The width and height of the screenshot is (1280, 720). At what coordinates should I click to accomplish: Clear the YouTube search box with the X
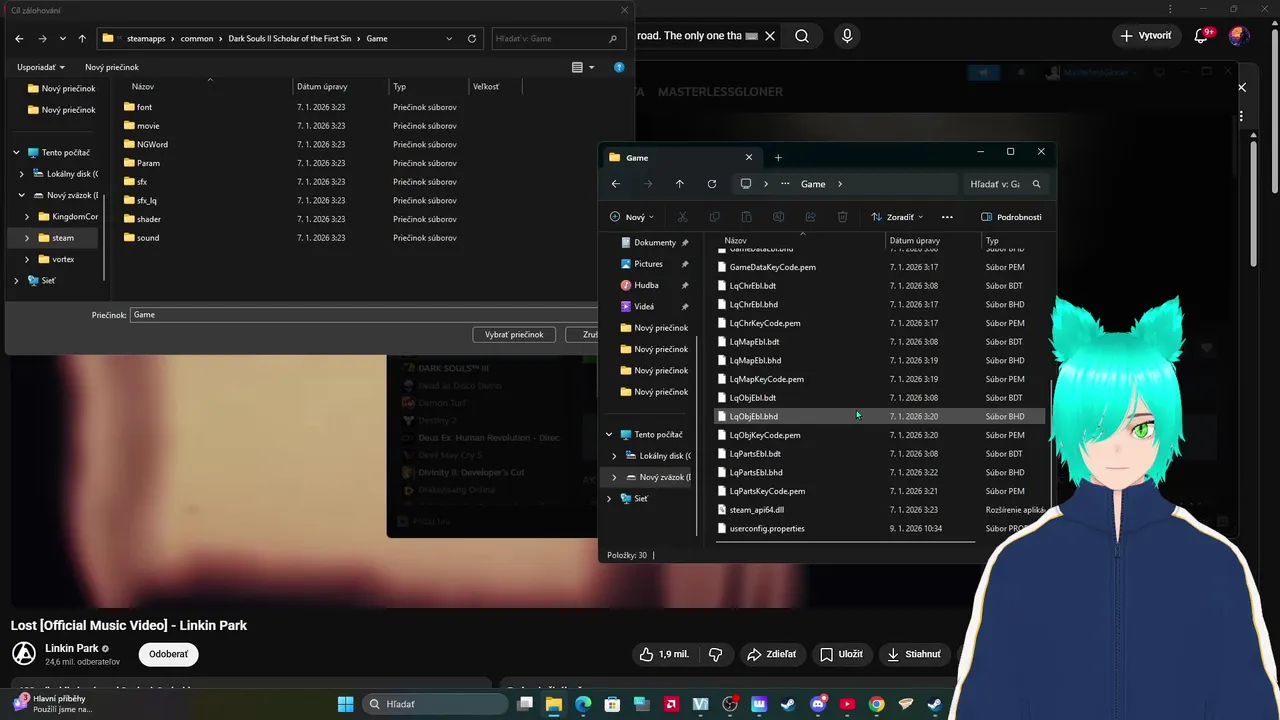pyautogui.click(x=770, y=36)
